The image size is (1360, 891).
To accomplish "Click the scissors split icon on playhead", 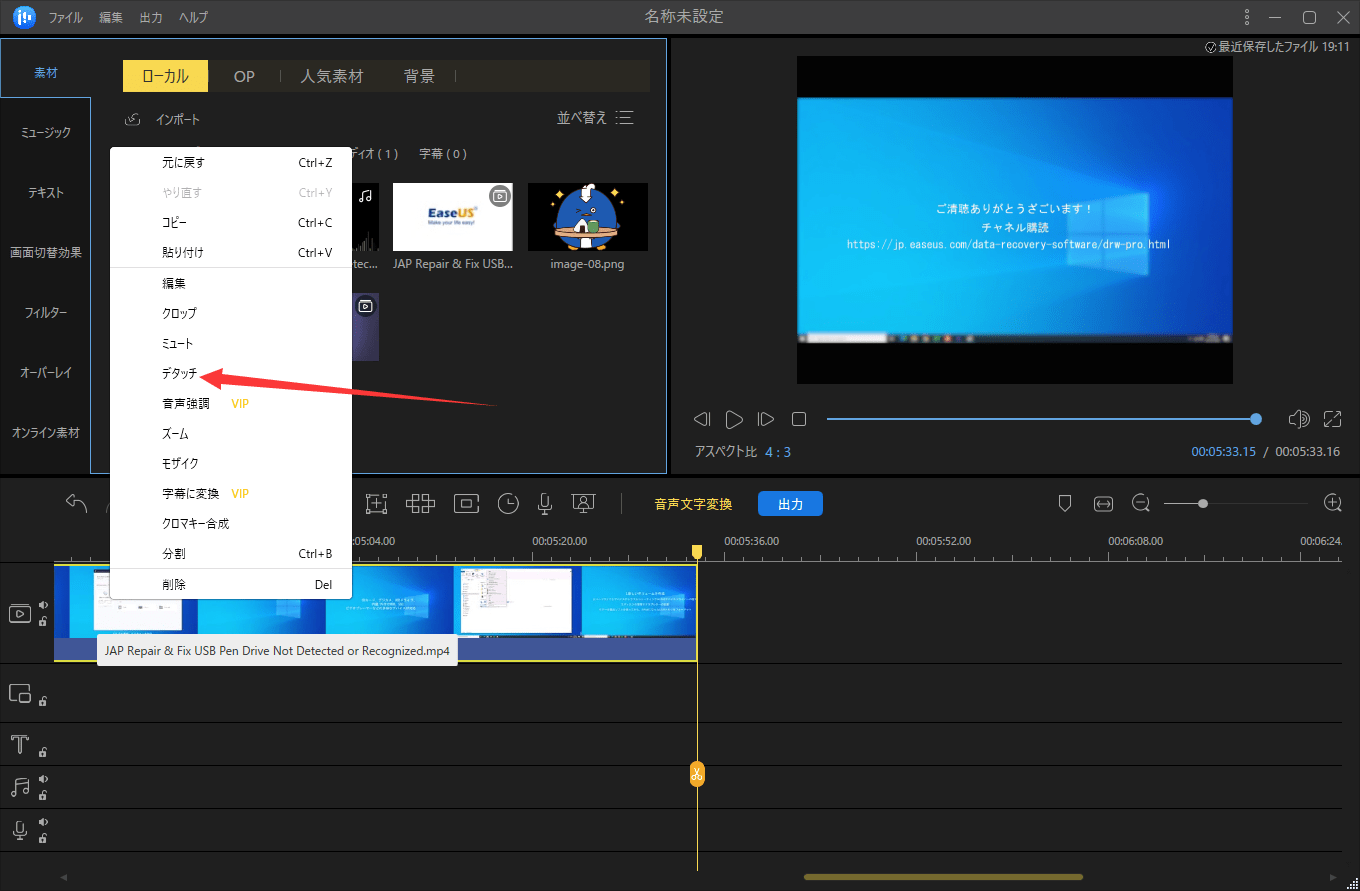I will (x=697, y=774).
